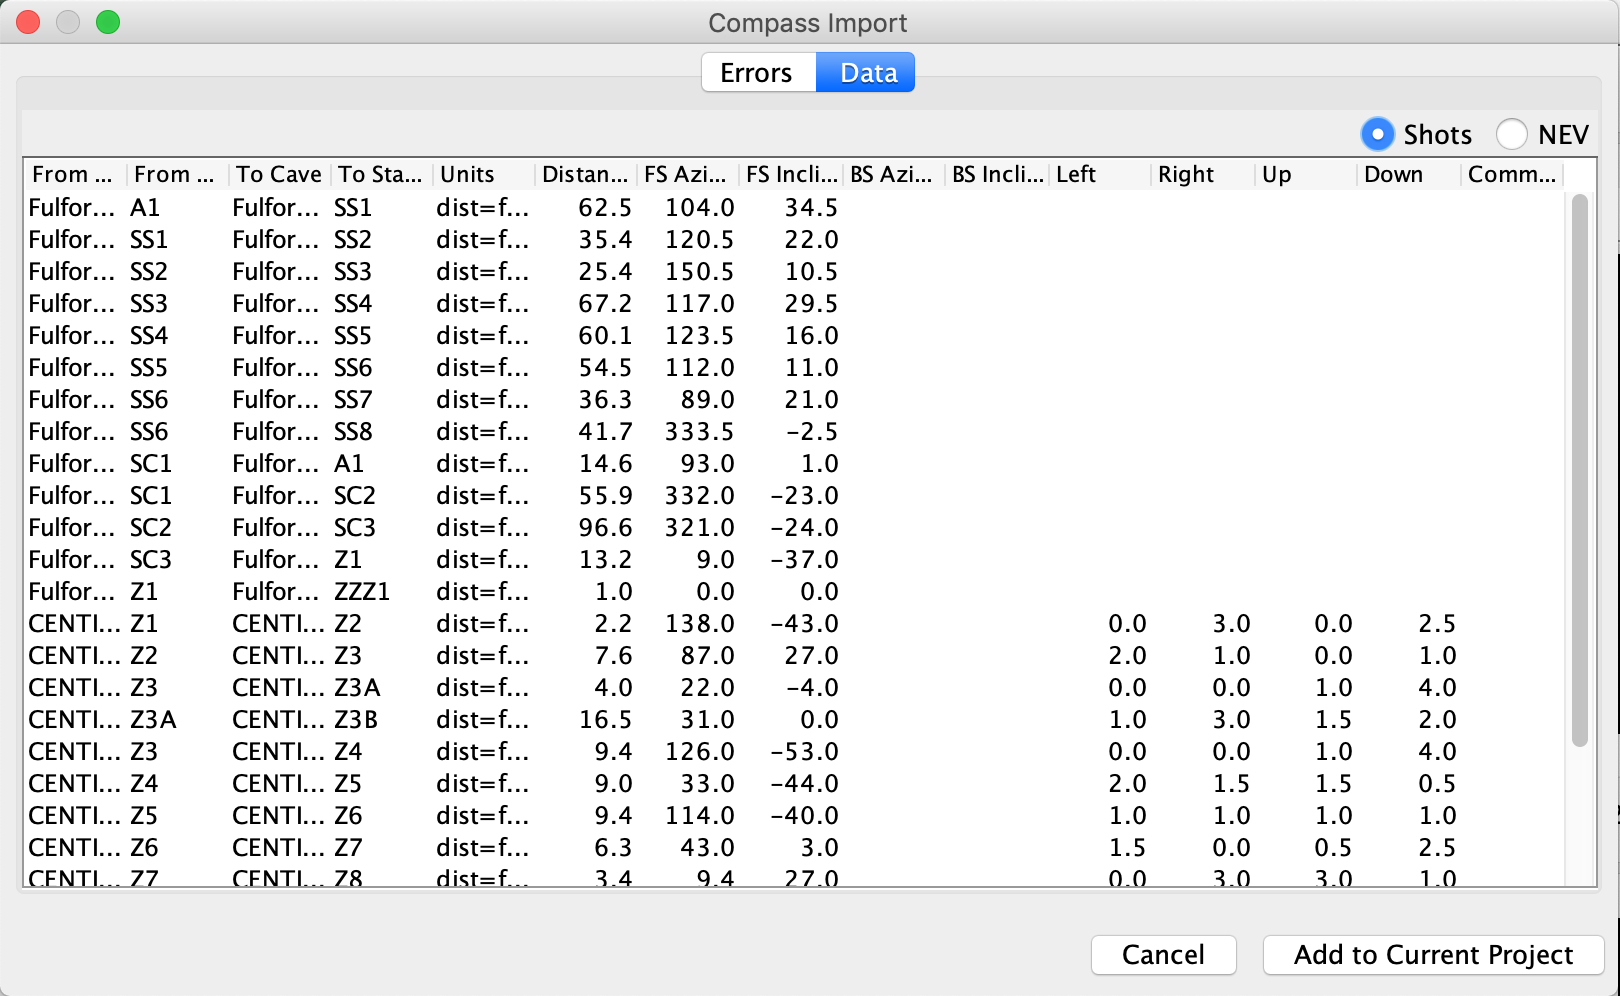
Task: Click the Distance column header
Action: pos(585,174)
